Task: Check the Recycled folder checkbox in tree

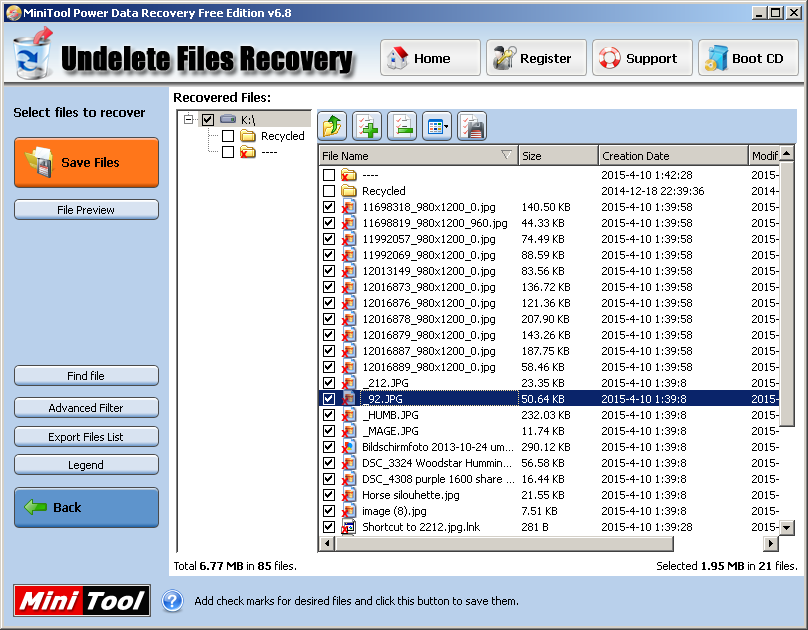Action: (x=228, y=136)
